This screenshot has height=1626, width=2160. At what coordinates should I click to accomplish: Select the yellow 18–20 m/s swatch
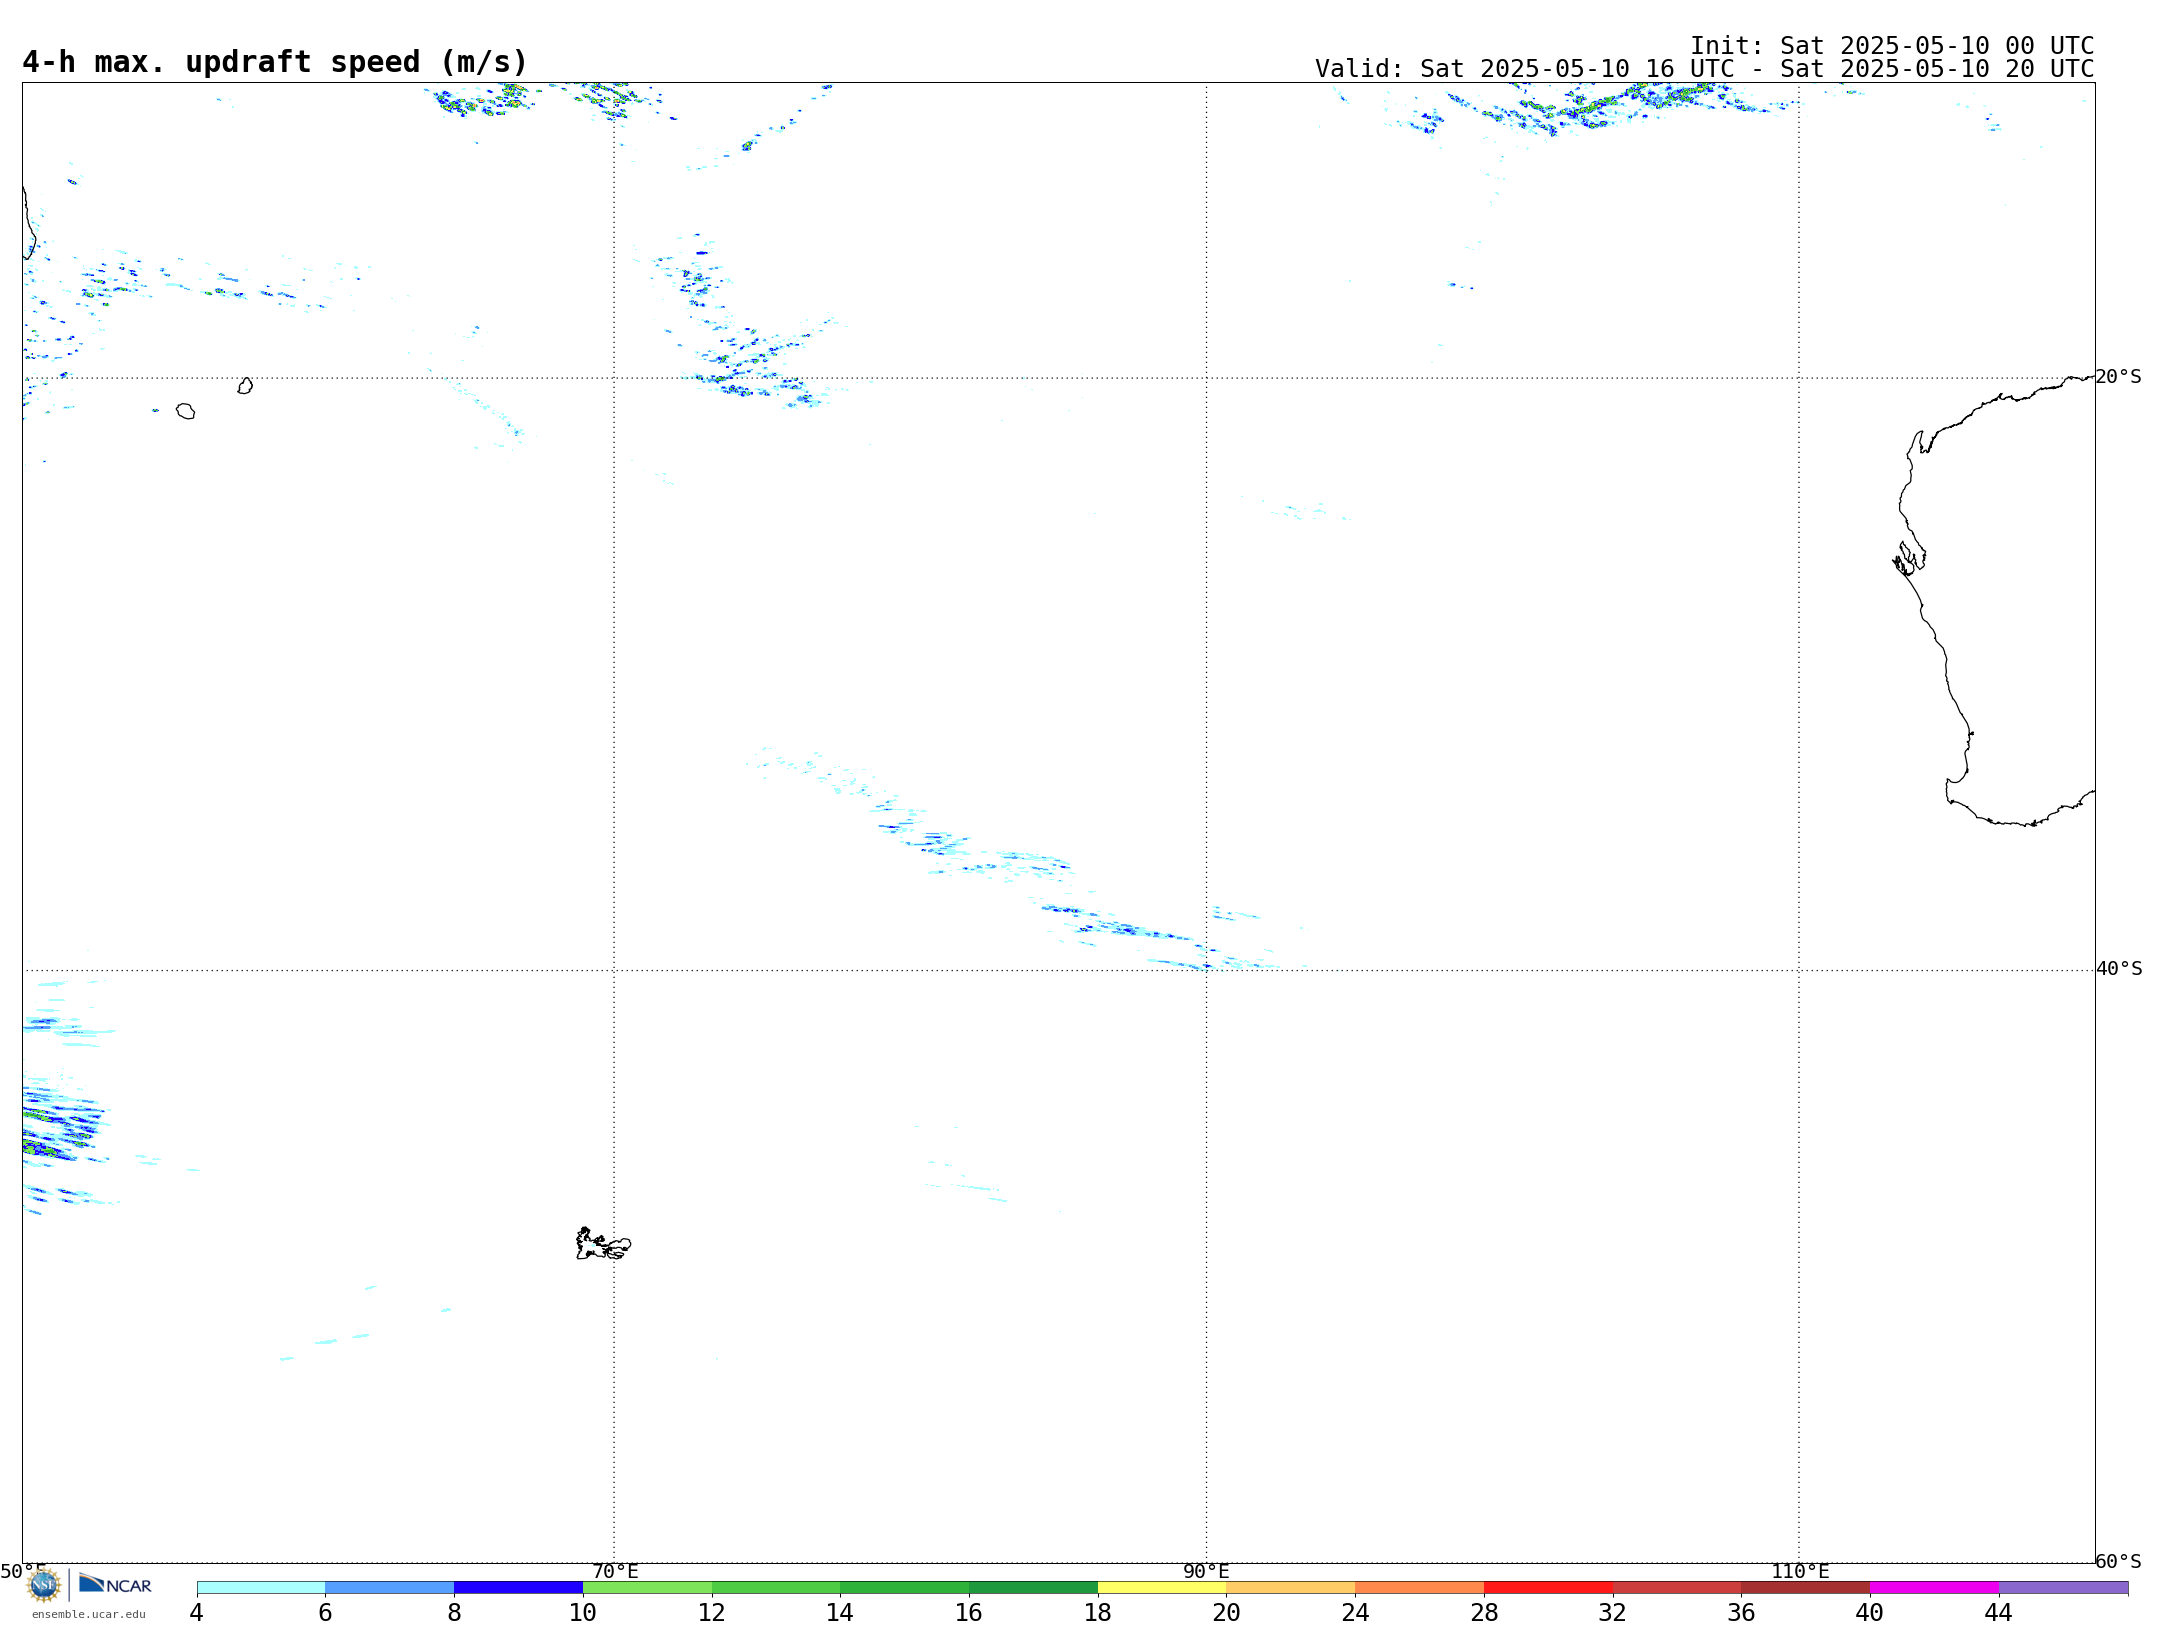tap(1162, 1587)
